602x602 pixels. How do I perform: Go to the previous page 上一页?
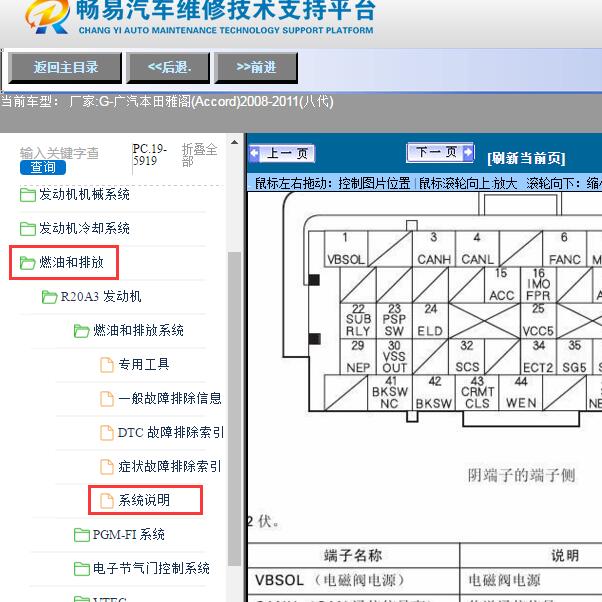(282, 154)
